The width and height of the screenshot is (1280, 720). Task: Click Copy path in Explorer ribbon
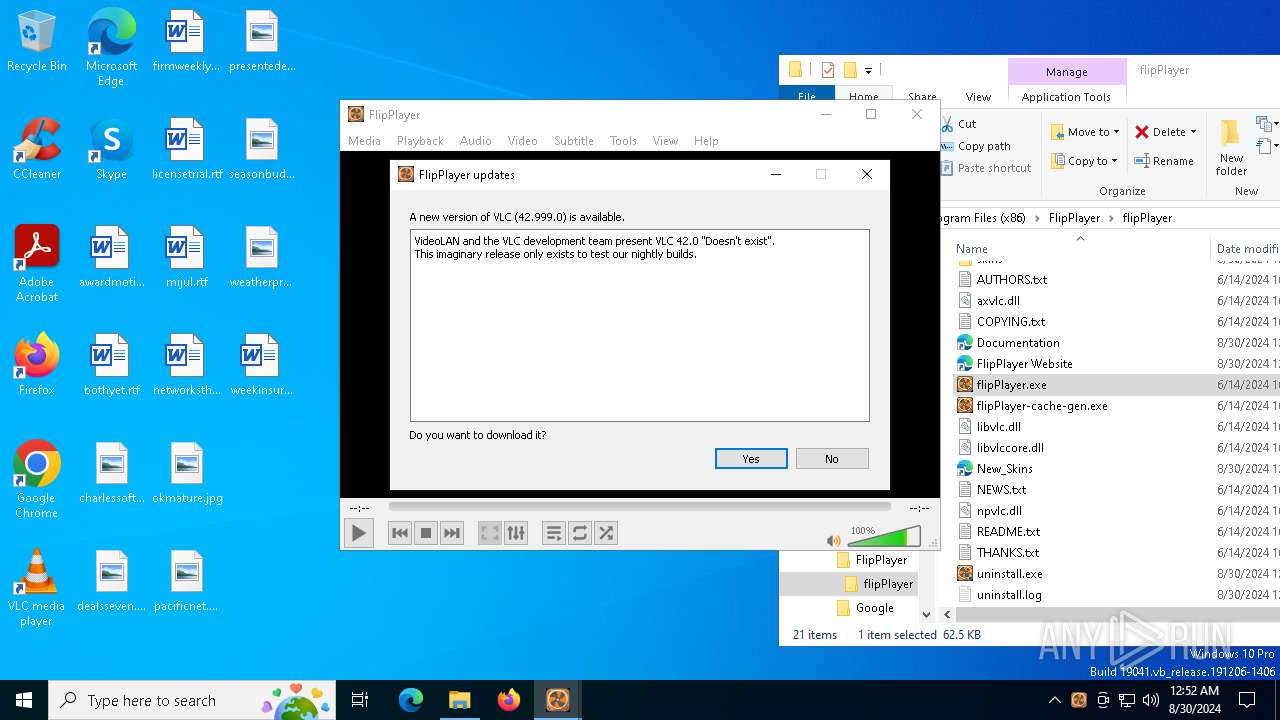tap(976, 146)
